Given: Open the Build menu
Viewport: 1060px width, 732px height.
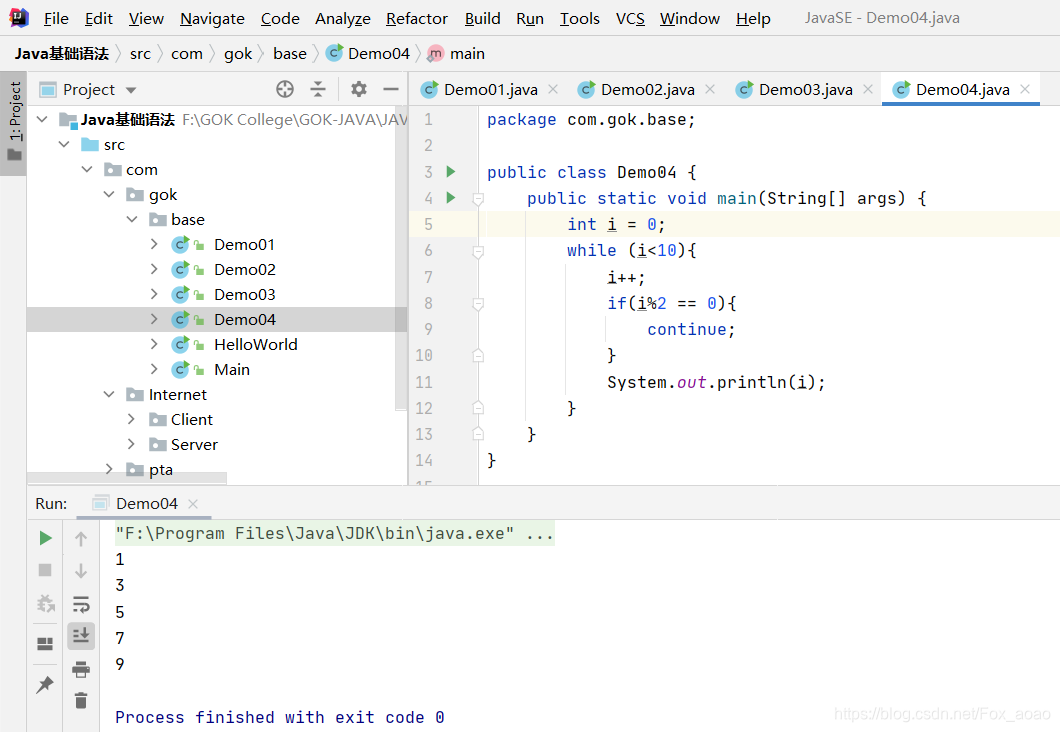Looking at the screenshot, I should (x=483, y=18).
